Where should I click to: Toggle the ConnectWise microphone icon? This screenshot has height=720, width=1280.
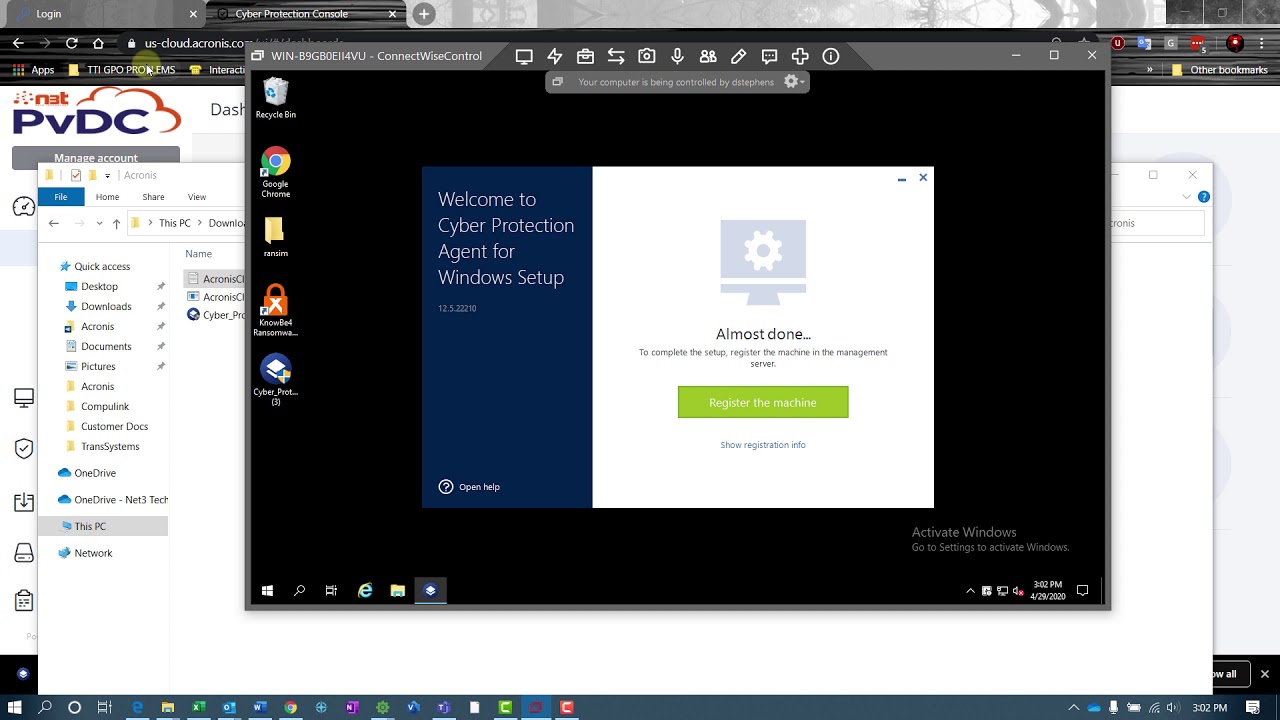[677, 56]
